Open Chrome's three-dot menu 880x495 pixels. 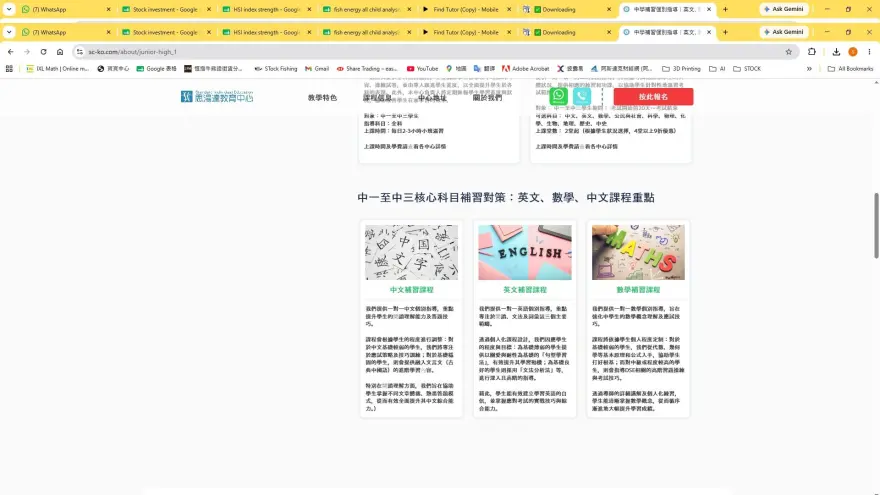pyautogui.click(x=869, y=52)
